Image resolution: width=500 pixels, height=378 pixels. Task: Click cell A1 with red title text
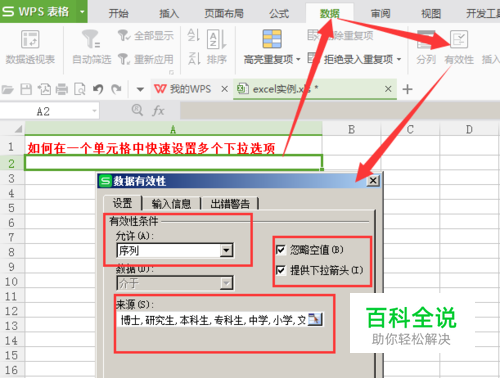pyautogui.click(x=173, y=147)
